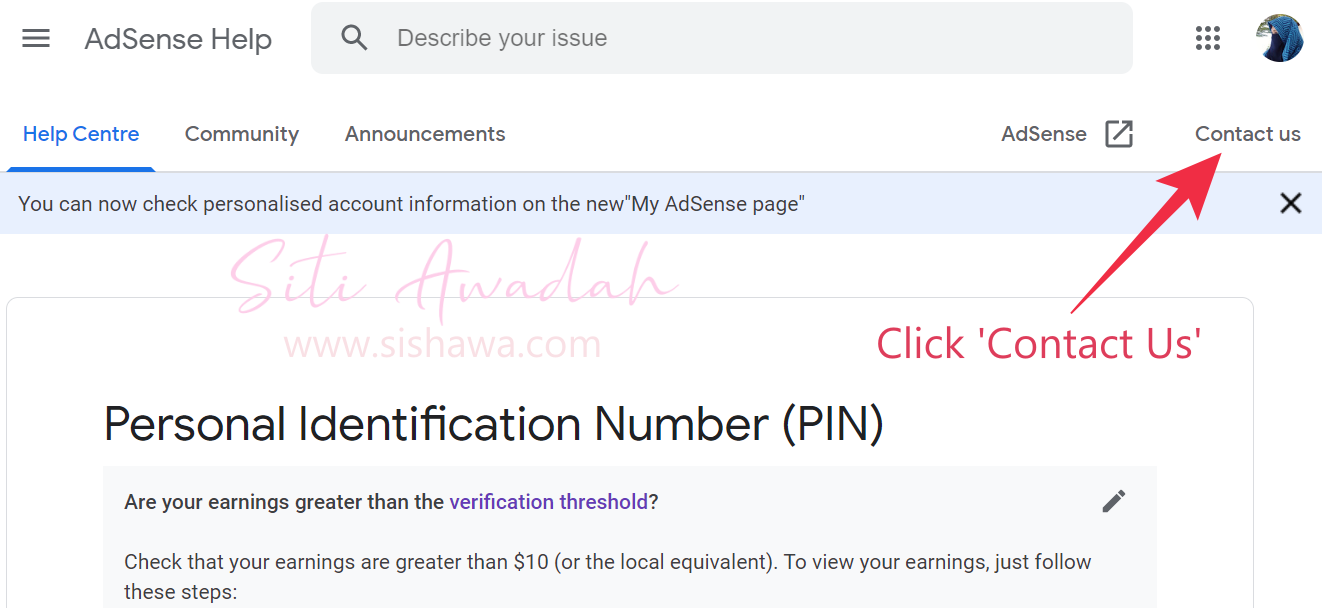
Task: Click the AdSense Help title
Action: 178,39
